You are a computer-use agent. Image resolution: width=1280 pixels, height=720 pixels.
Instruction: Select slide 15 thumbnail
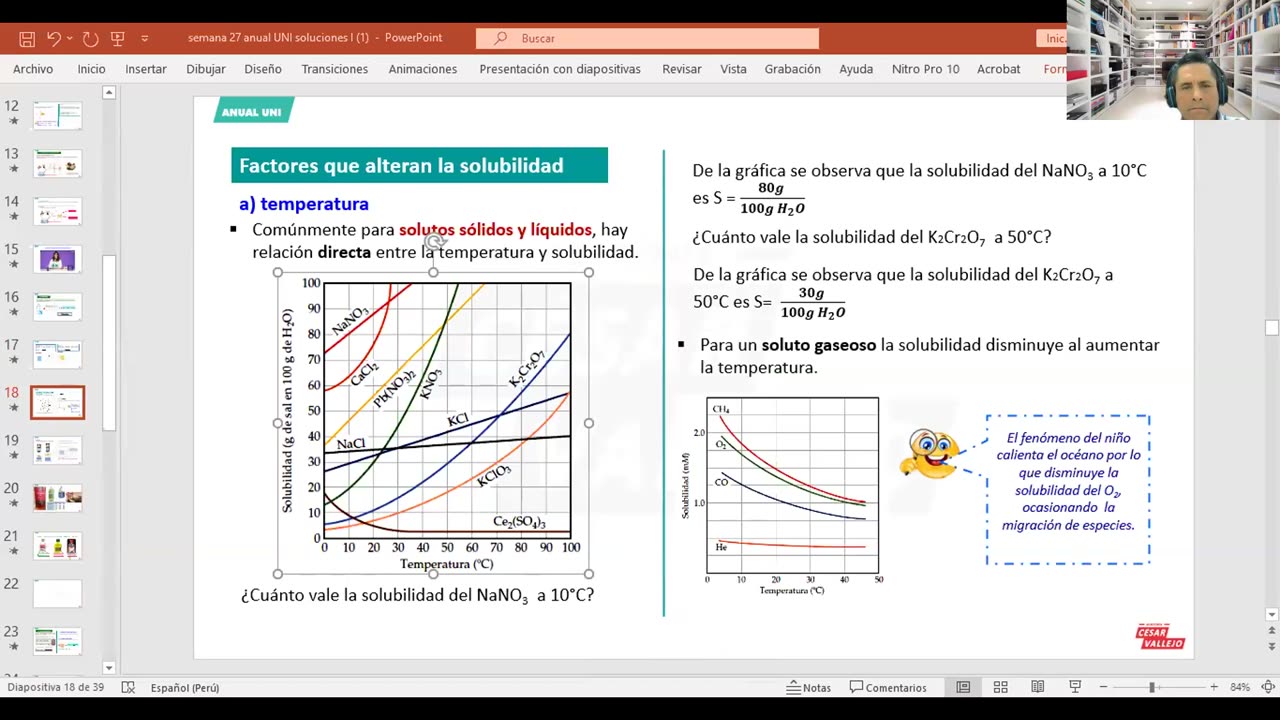coord(57,259)
